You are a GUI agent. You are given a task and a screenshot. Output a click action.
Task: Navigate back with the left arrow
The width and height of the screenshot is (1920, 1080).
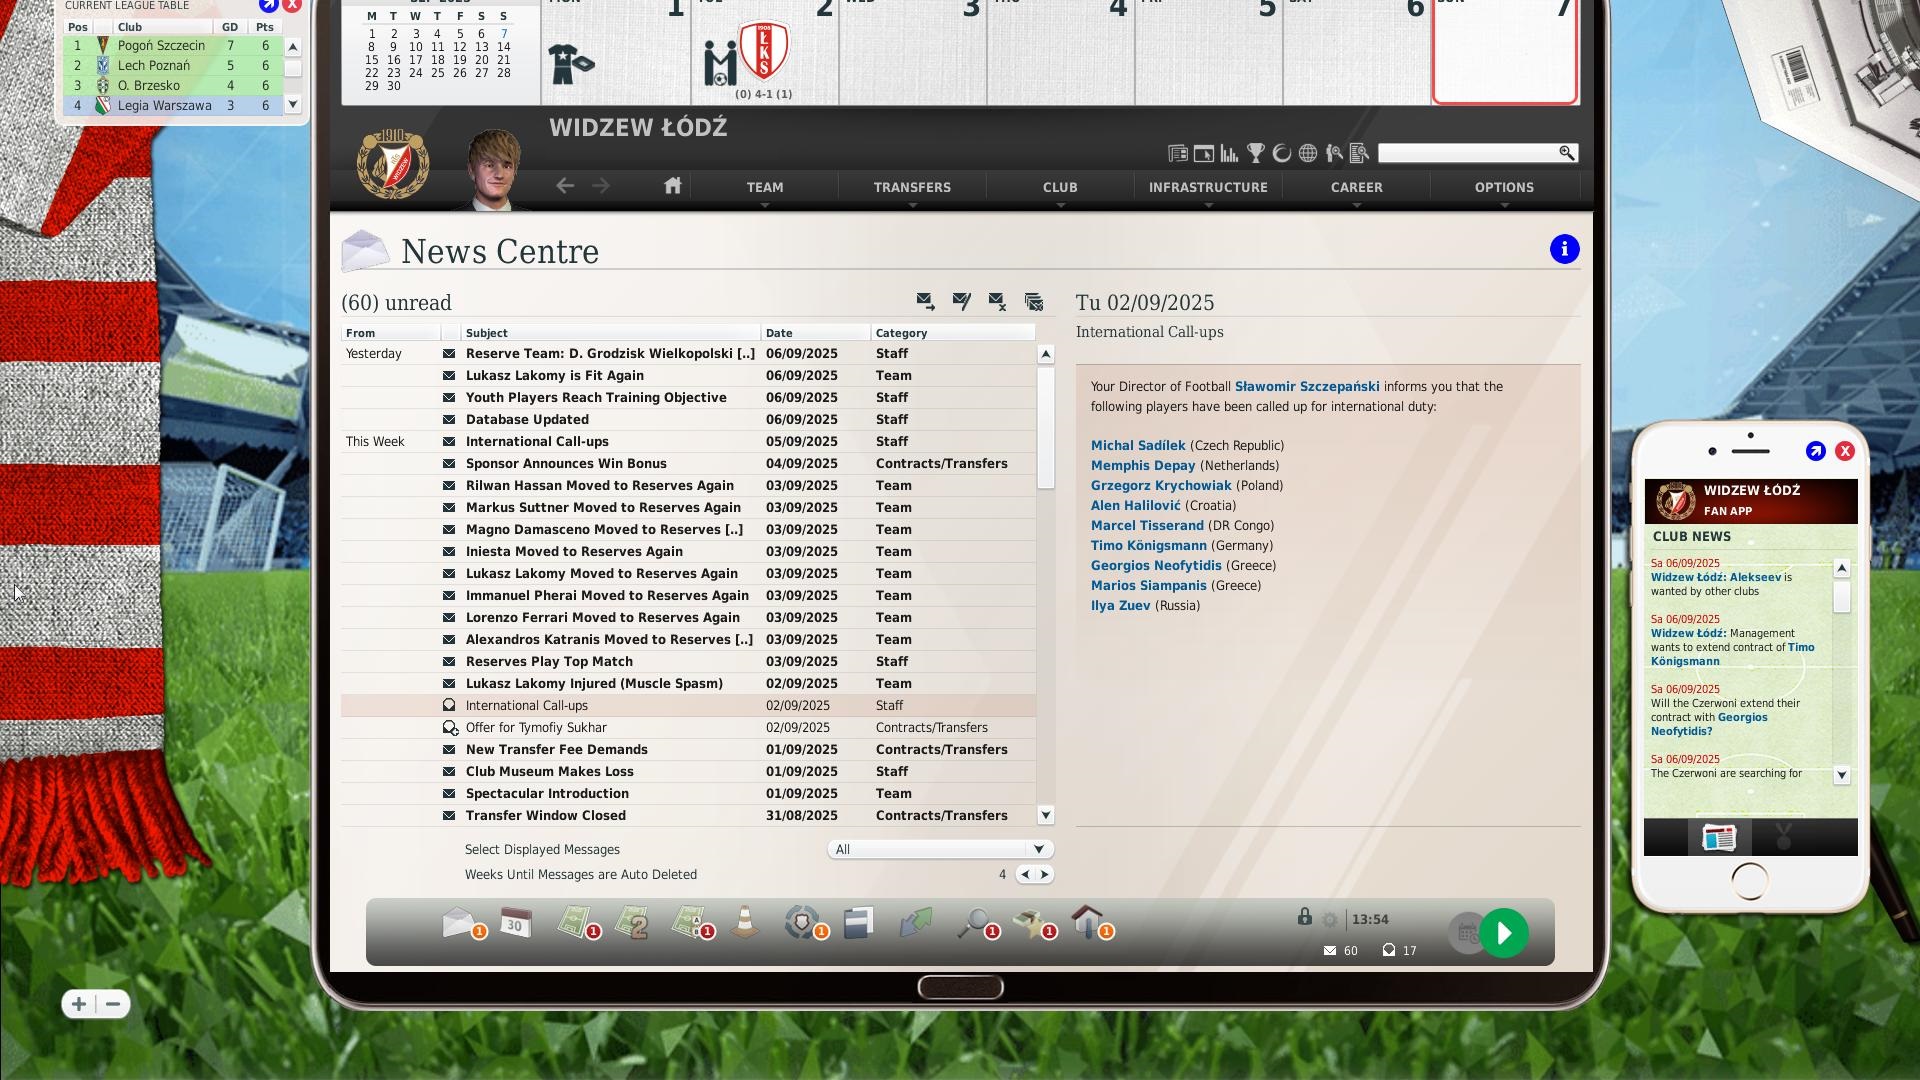pyautogui.click(x=565, y=186)
